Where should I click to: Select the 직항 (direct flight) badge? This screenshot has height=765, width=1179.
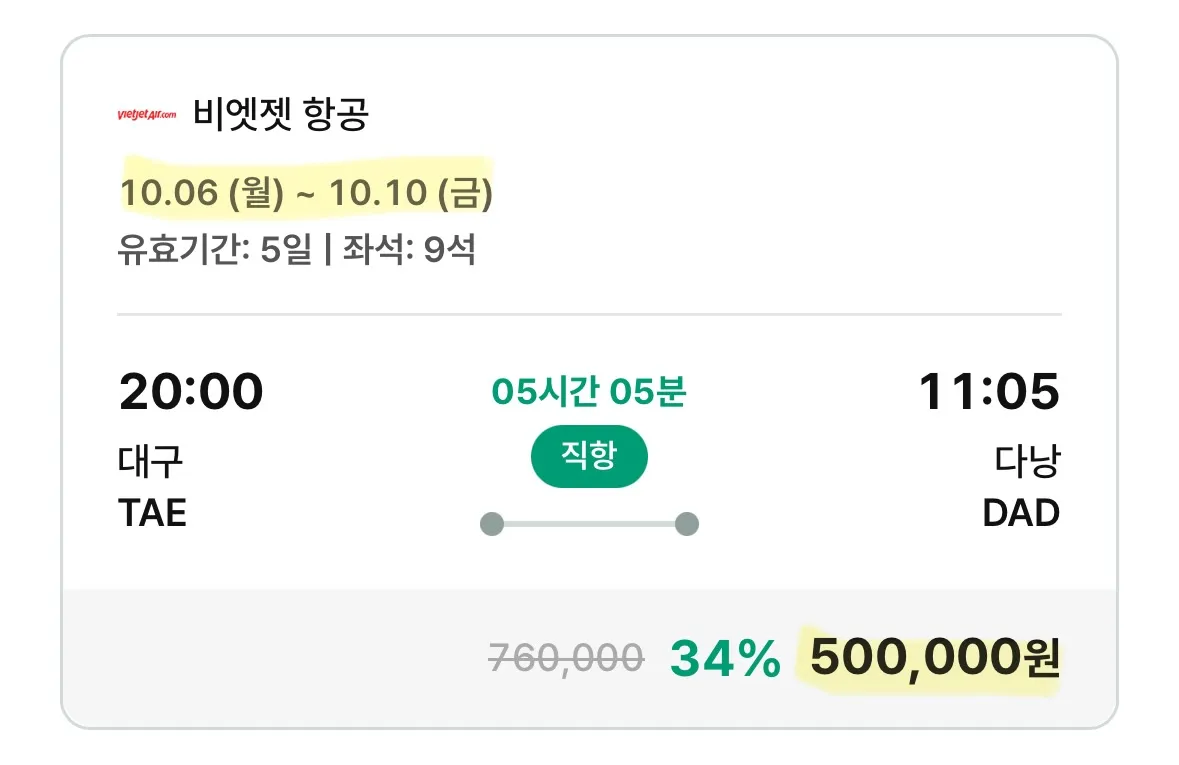pyautogui.click(x=589, y=456)
